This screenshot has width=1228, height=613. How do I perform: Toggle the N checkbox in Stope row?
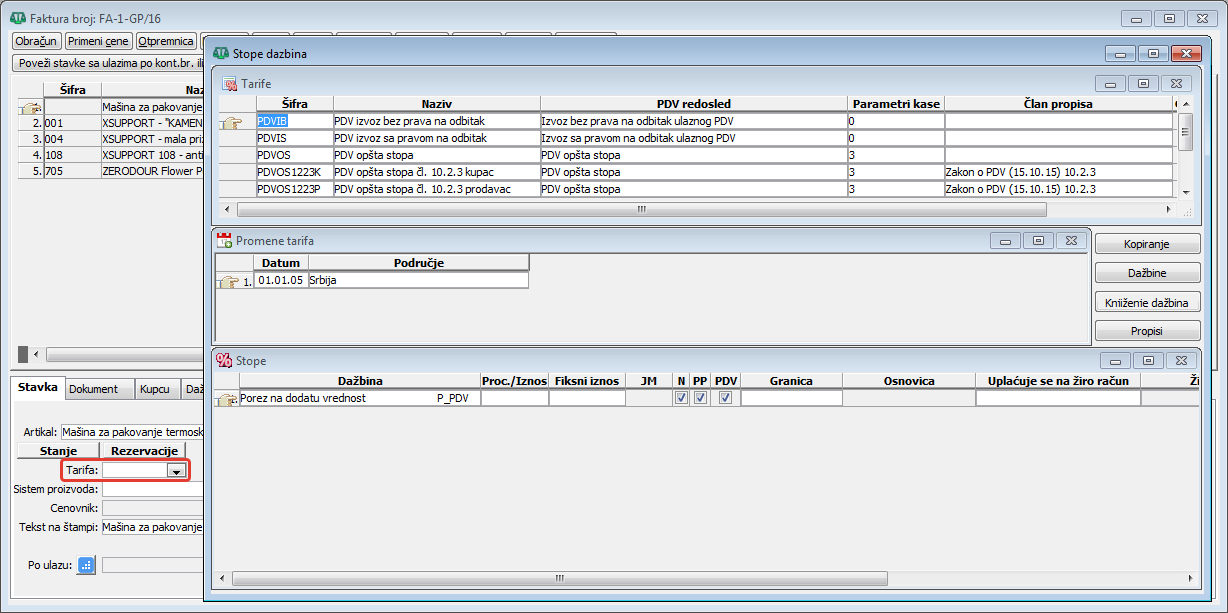pos(681,398)
